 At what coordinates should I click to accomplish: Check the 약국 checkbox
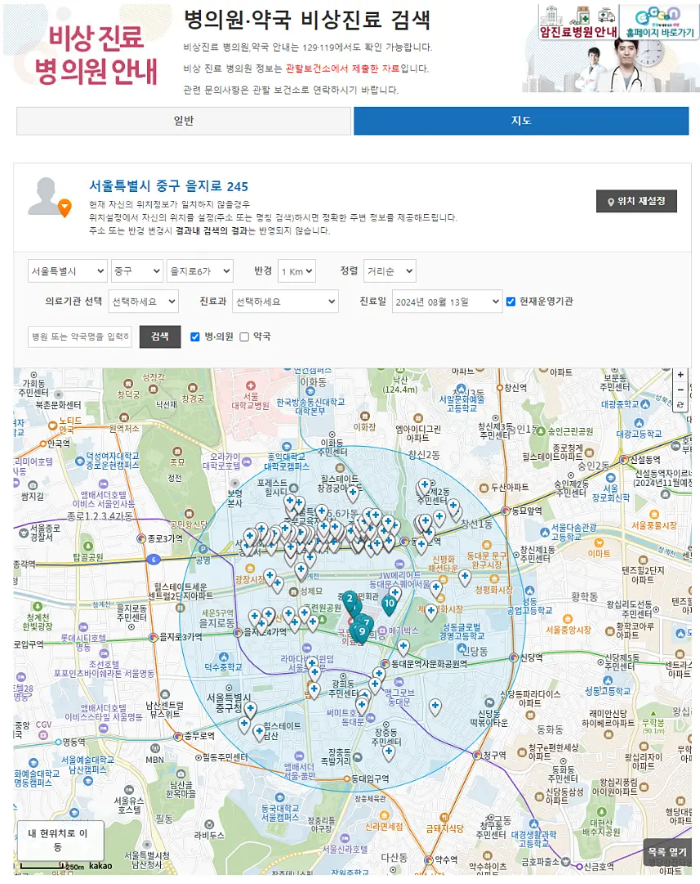(244, 337)
